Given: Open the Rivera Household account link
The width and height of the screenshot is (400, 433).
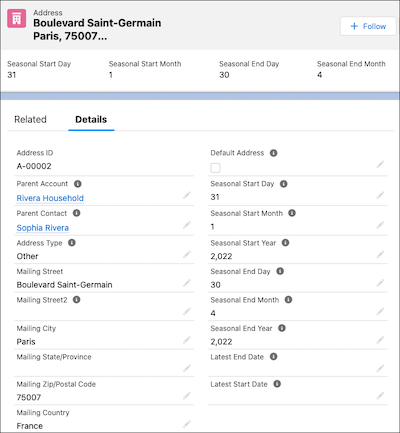Looking at the screenshot, I should point(50,198).
